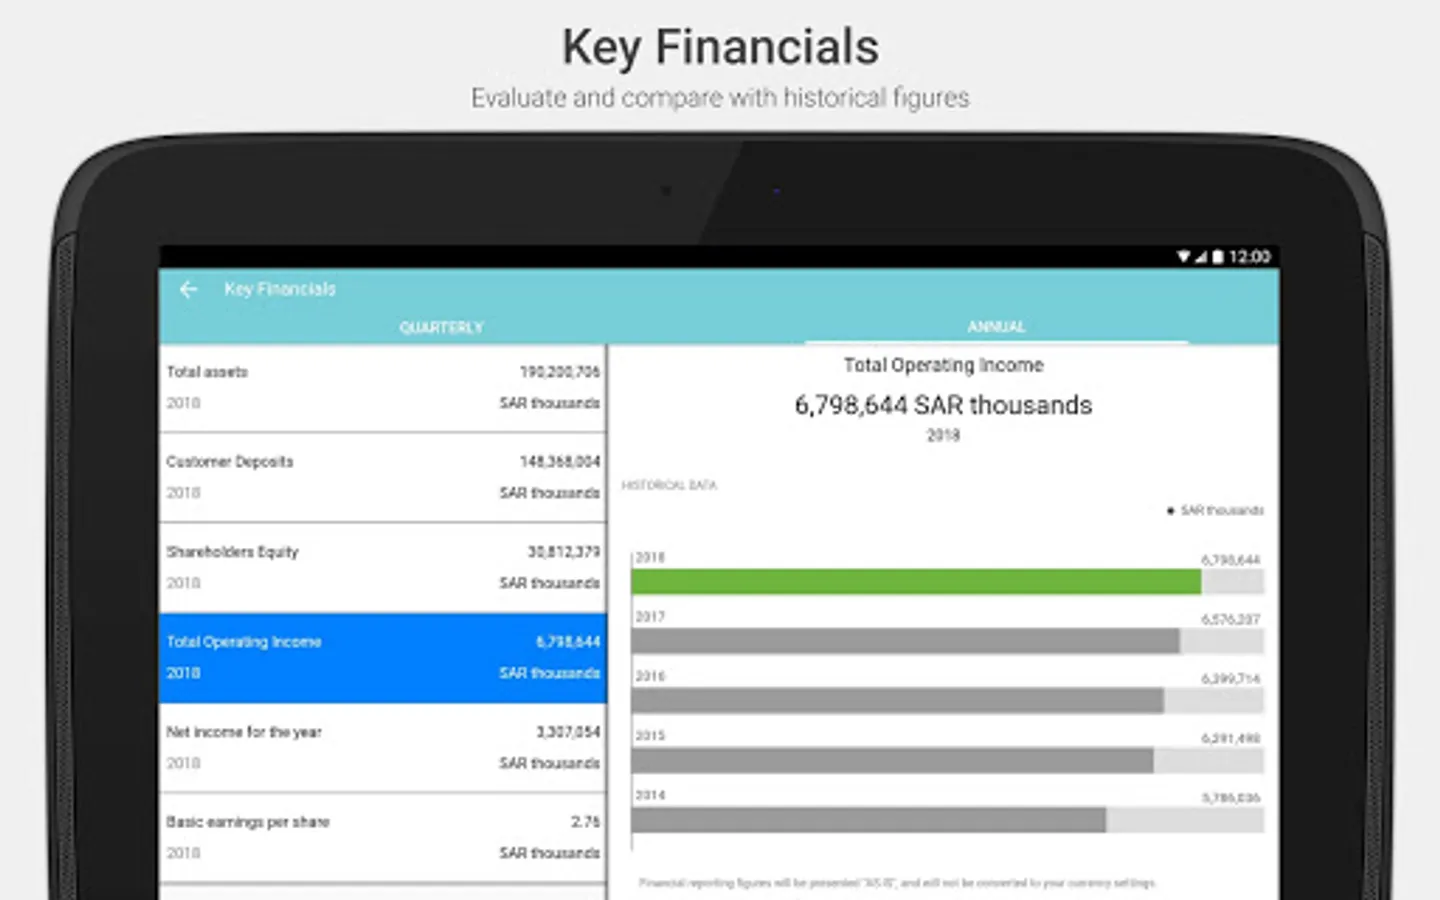Viewport: 1440px width, 900px height.
Task: Open the Customer Deposits row
Action: pos(383,478)
